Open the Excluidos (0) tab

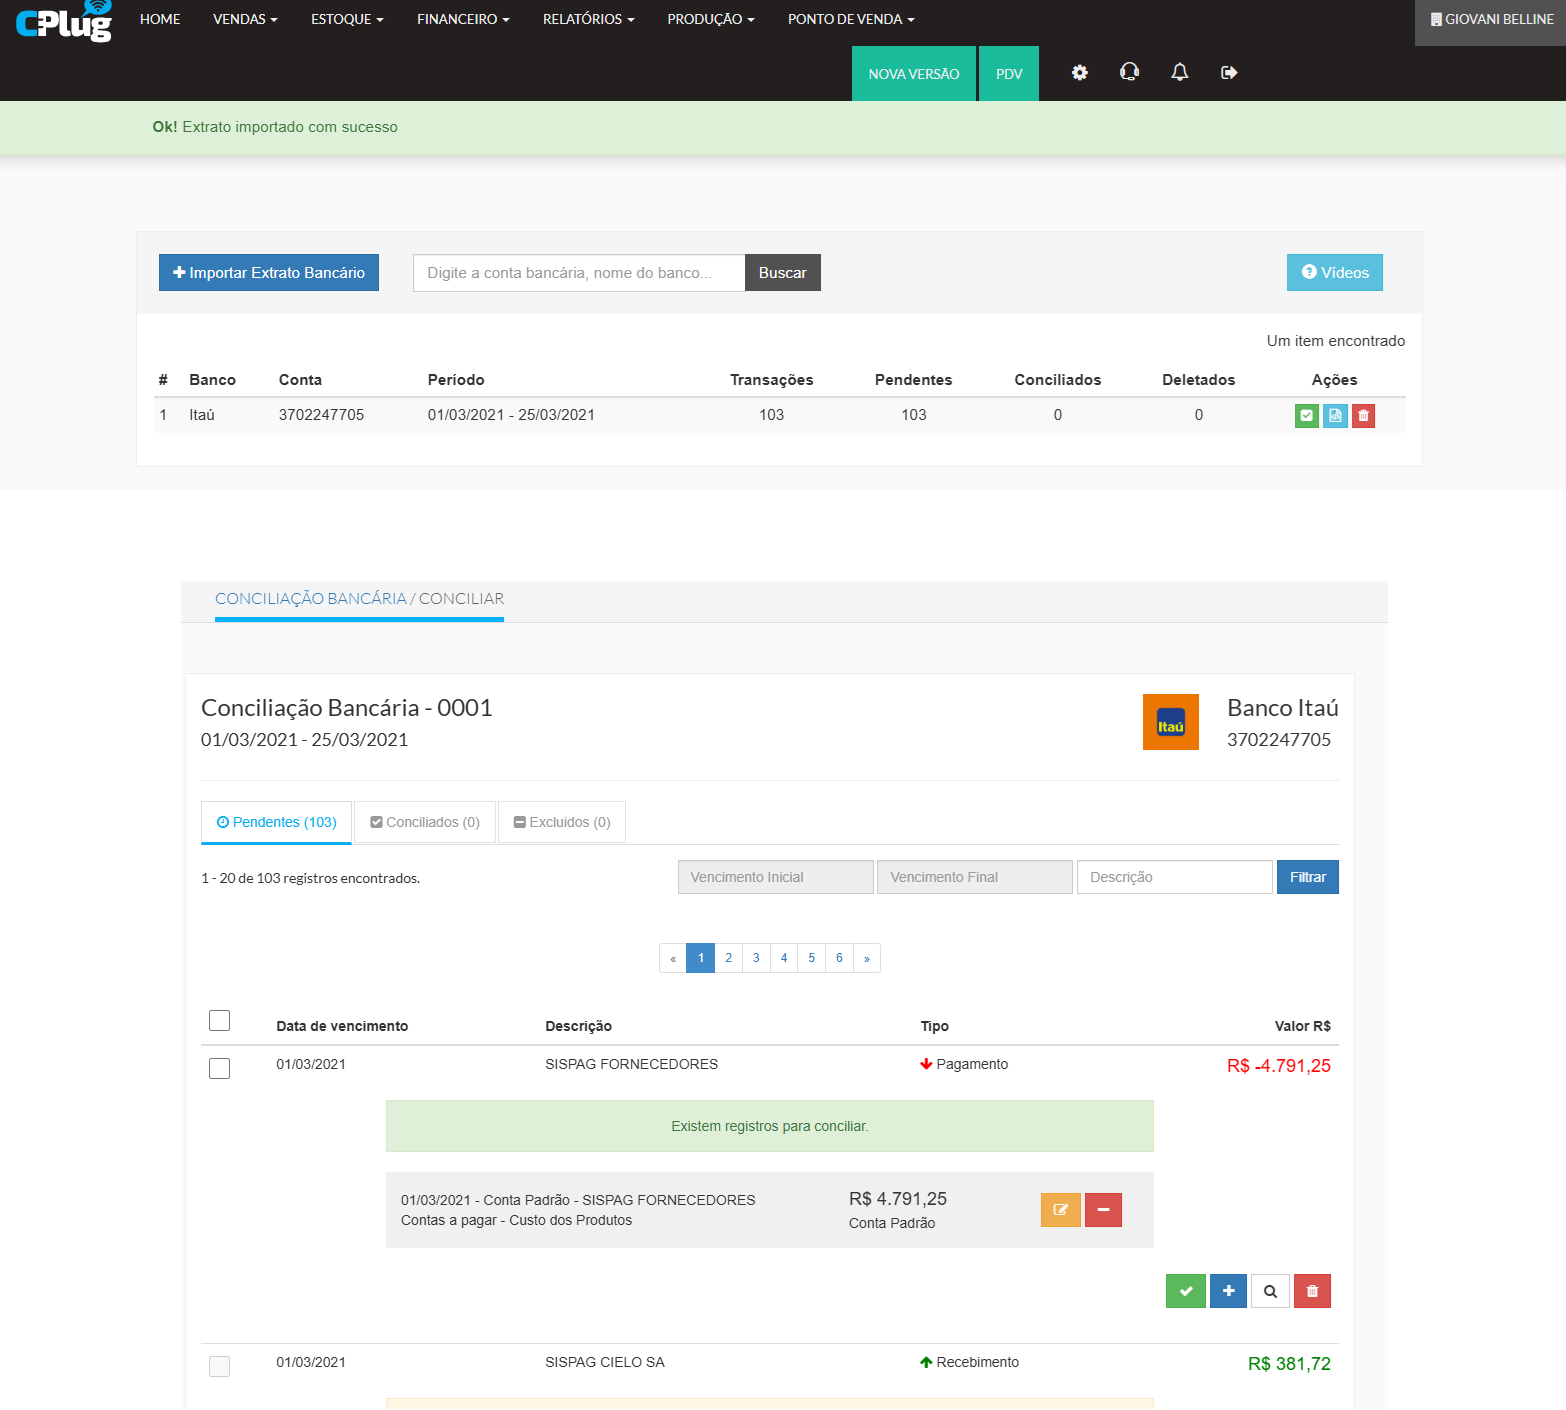(x=562, y=822)
